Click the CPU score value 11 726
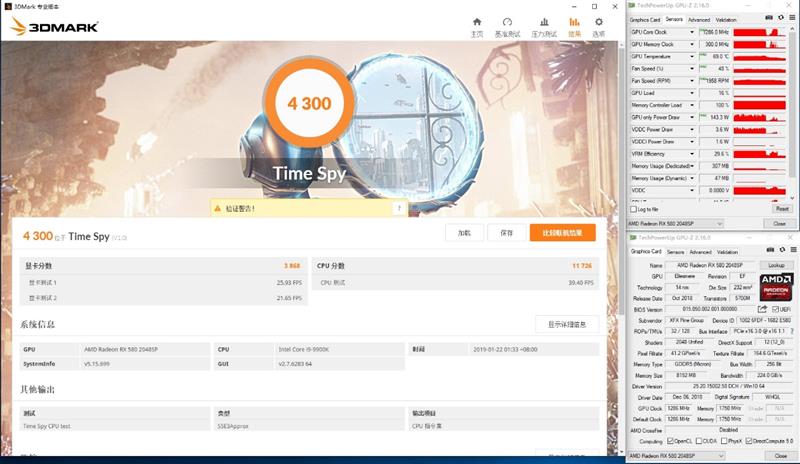Viewport: 800px width, 464px height. (x=582, y=266)
